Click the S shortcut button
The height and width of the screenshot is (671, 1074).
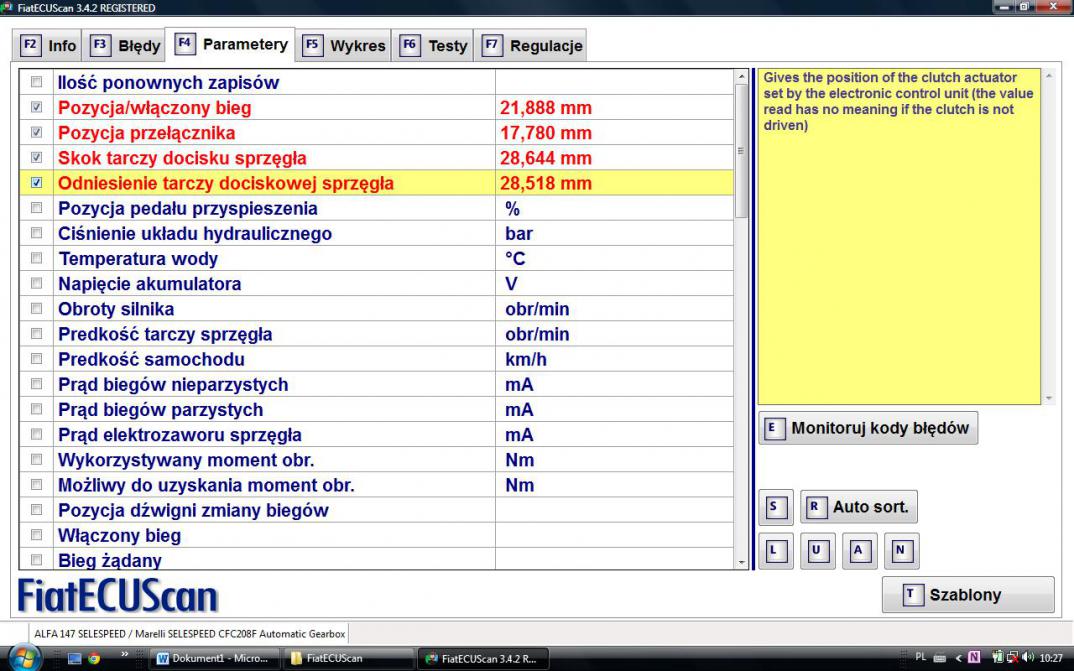coord(773,507)
